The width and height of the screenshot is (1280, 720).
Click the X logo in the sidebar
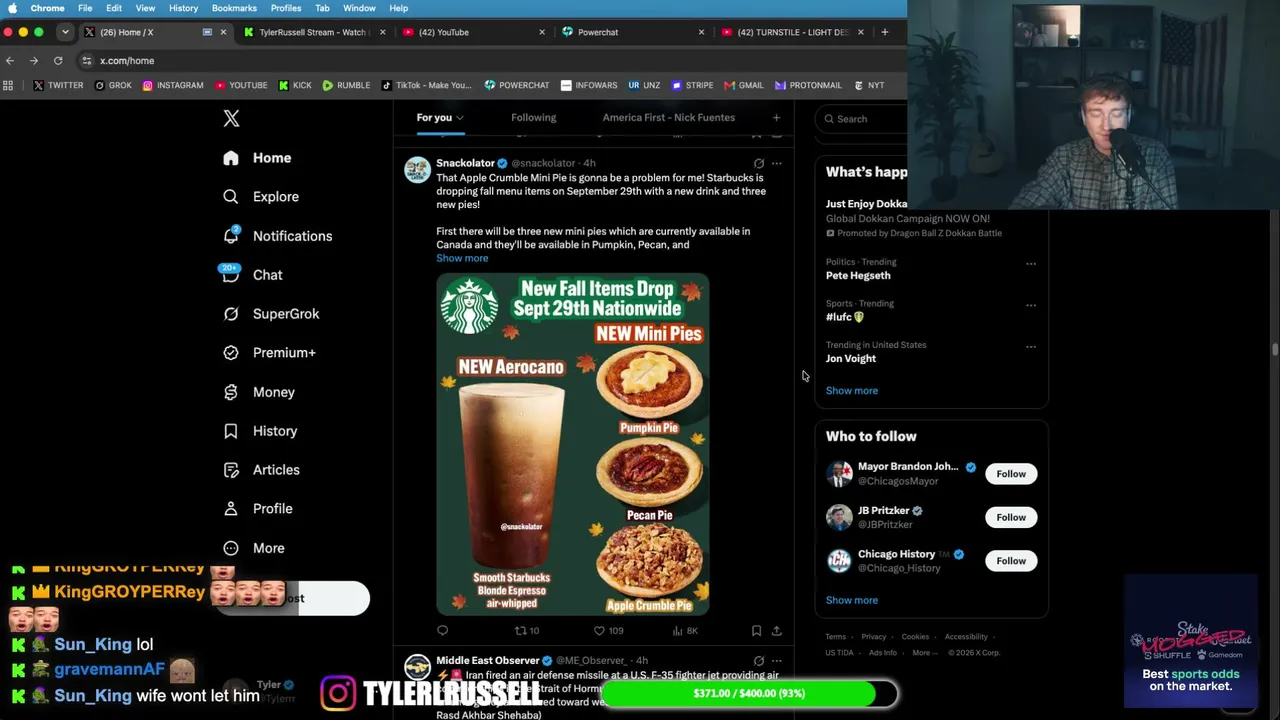point(231,118)
